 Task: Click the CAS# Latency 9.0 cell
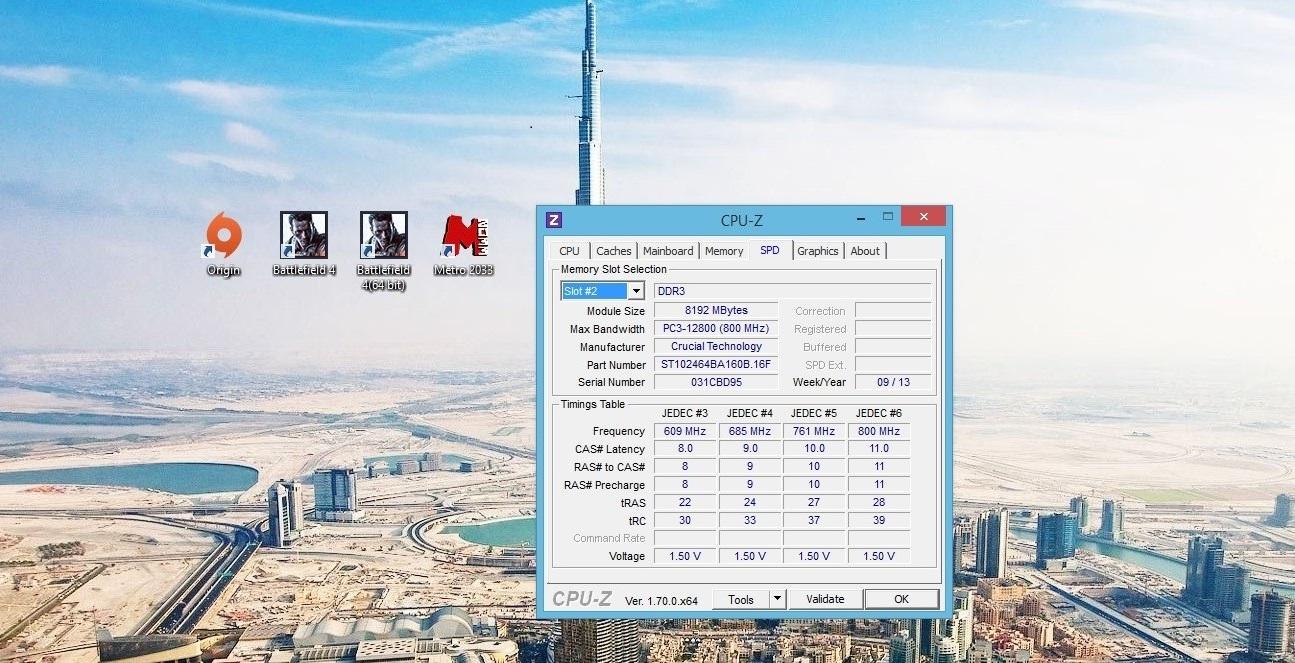click(x=750, y=450)
